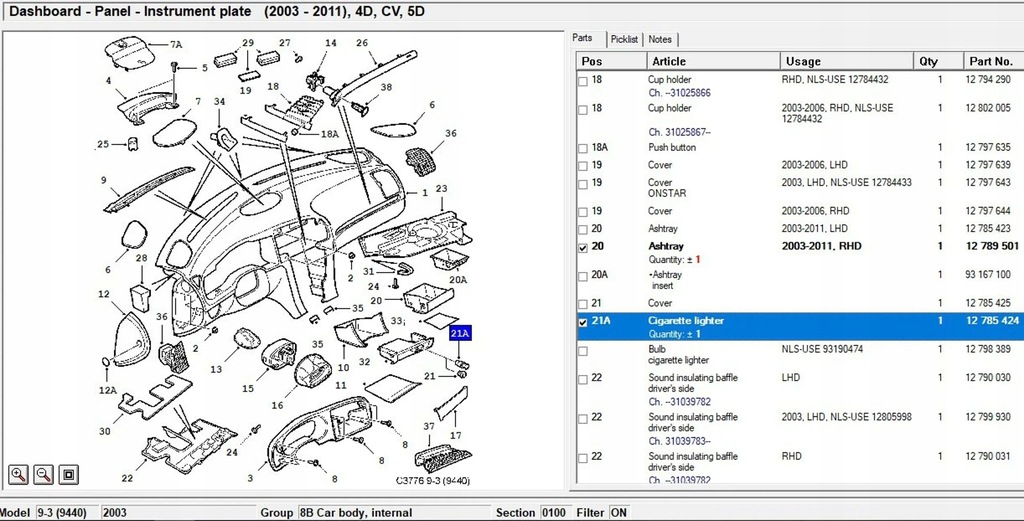
Task: Uncheck the Ashtray RHD position 20 checkbox
Action: pos(583,247)
